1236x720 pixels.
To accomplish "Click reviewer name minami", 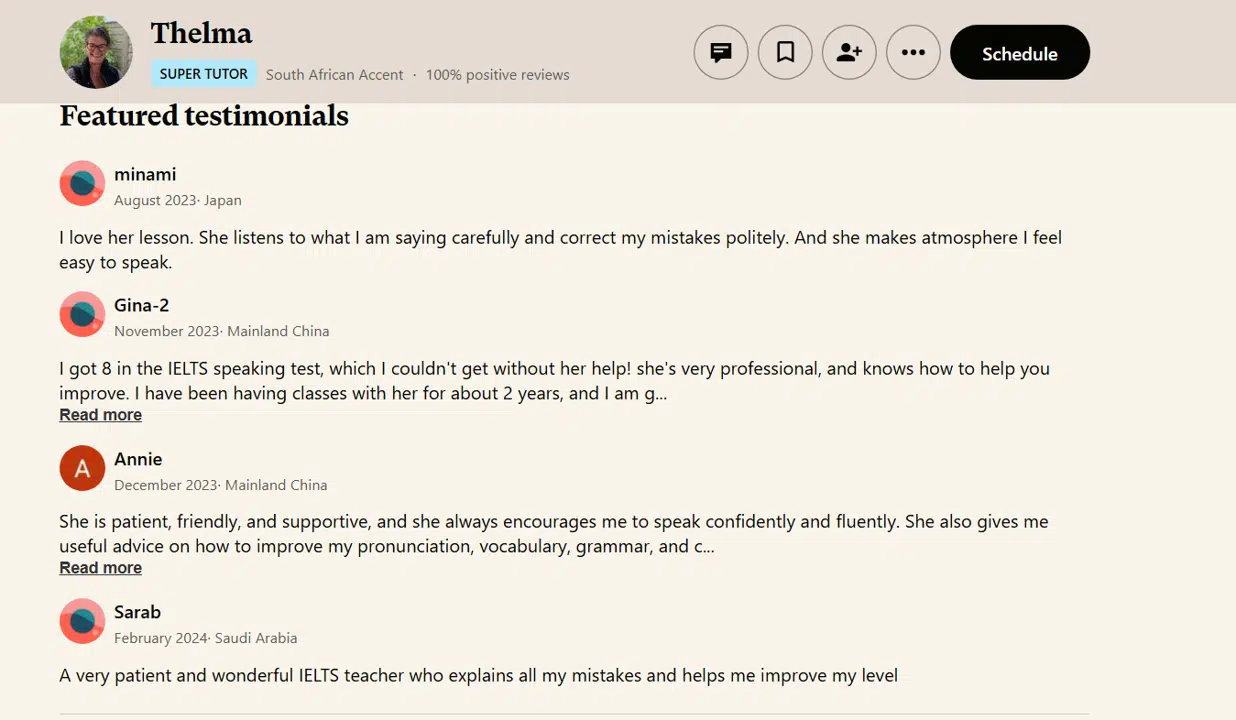I will [145, 174].
